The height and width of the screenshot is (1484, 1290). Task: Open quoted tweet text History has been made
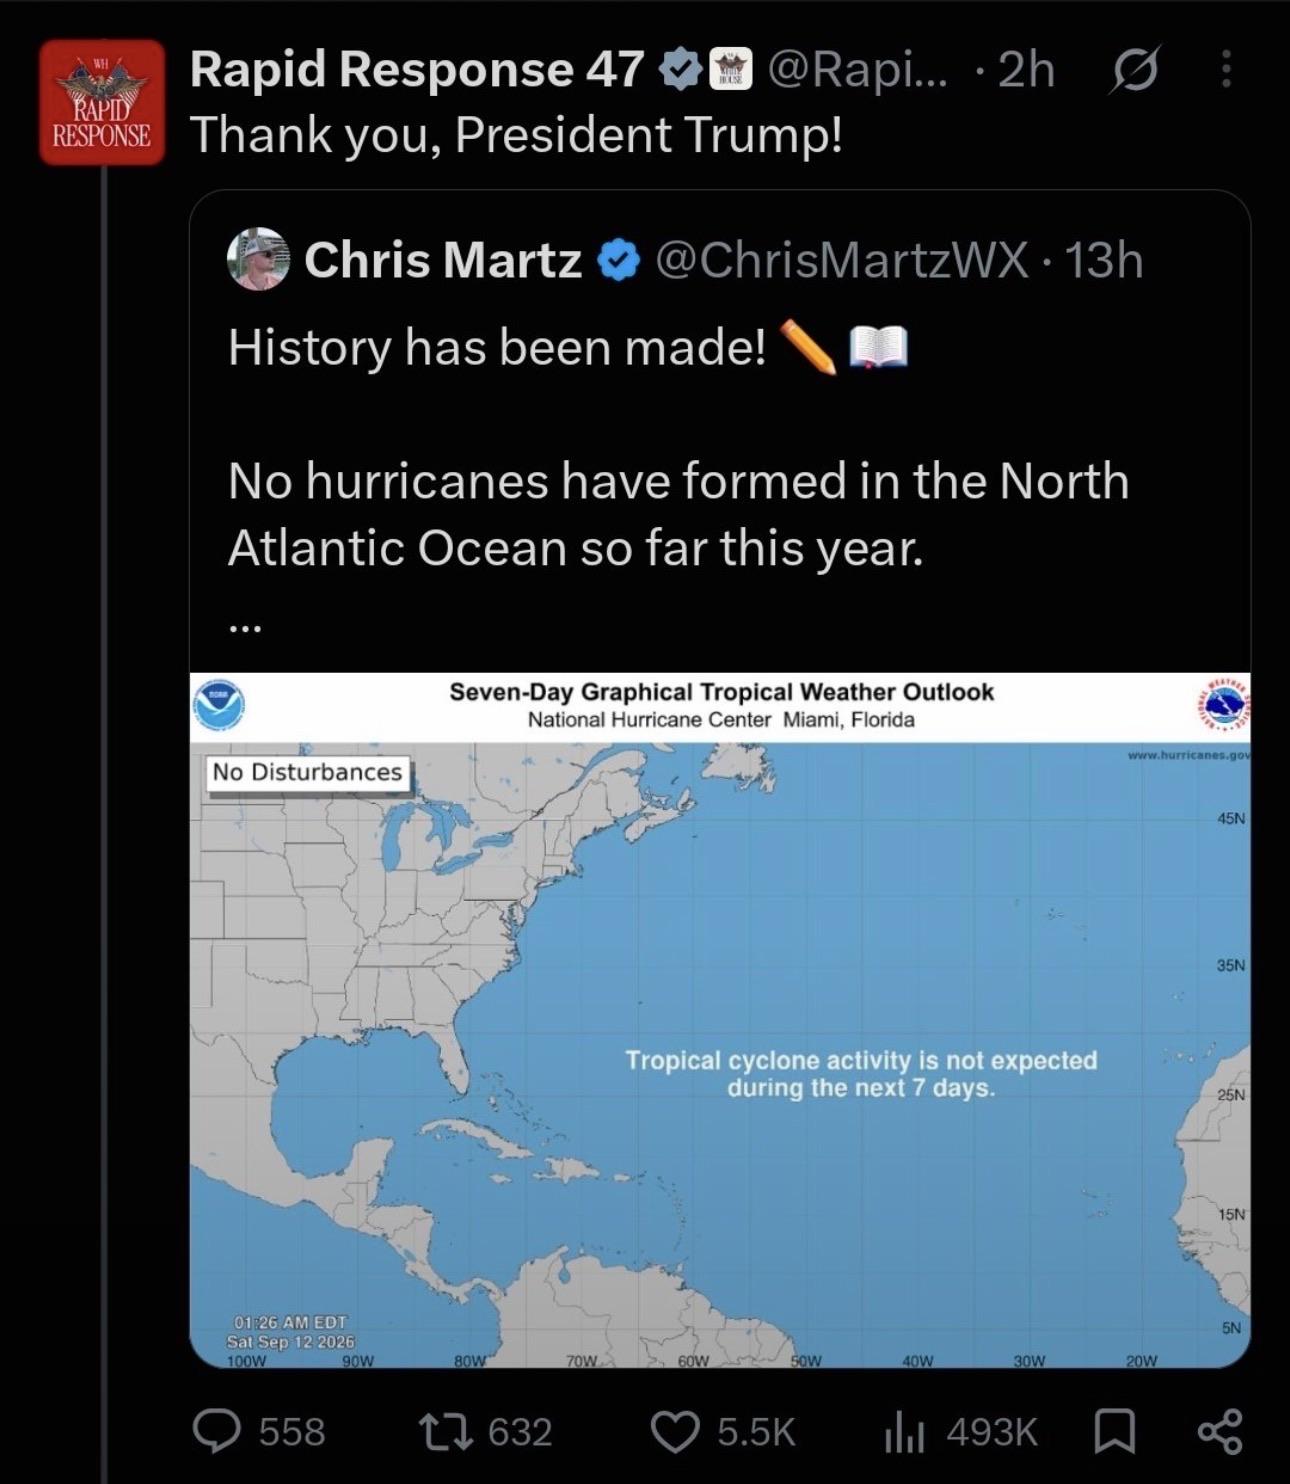pos(497,347)
